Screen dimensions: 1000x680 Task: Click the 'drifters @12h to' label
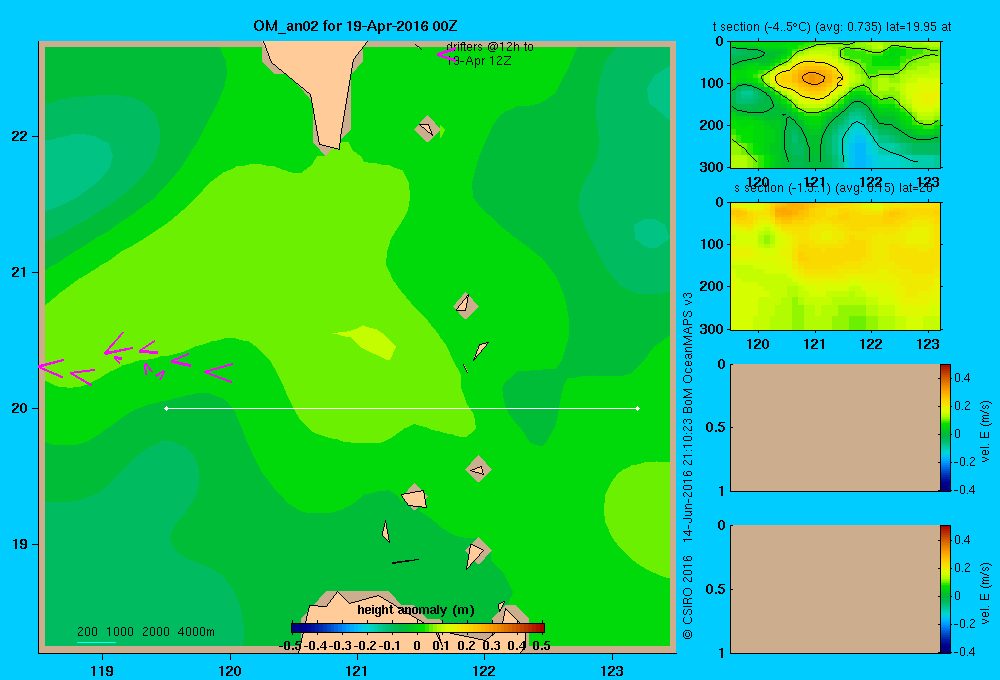(x=490, y=47)
